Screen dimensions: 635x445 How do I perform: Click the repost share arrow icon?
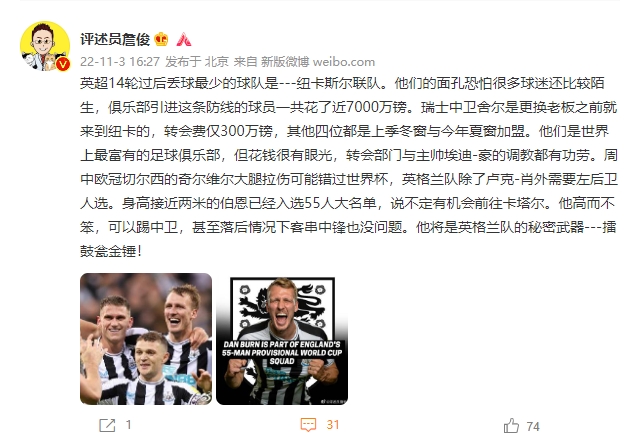point(107,425)
